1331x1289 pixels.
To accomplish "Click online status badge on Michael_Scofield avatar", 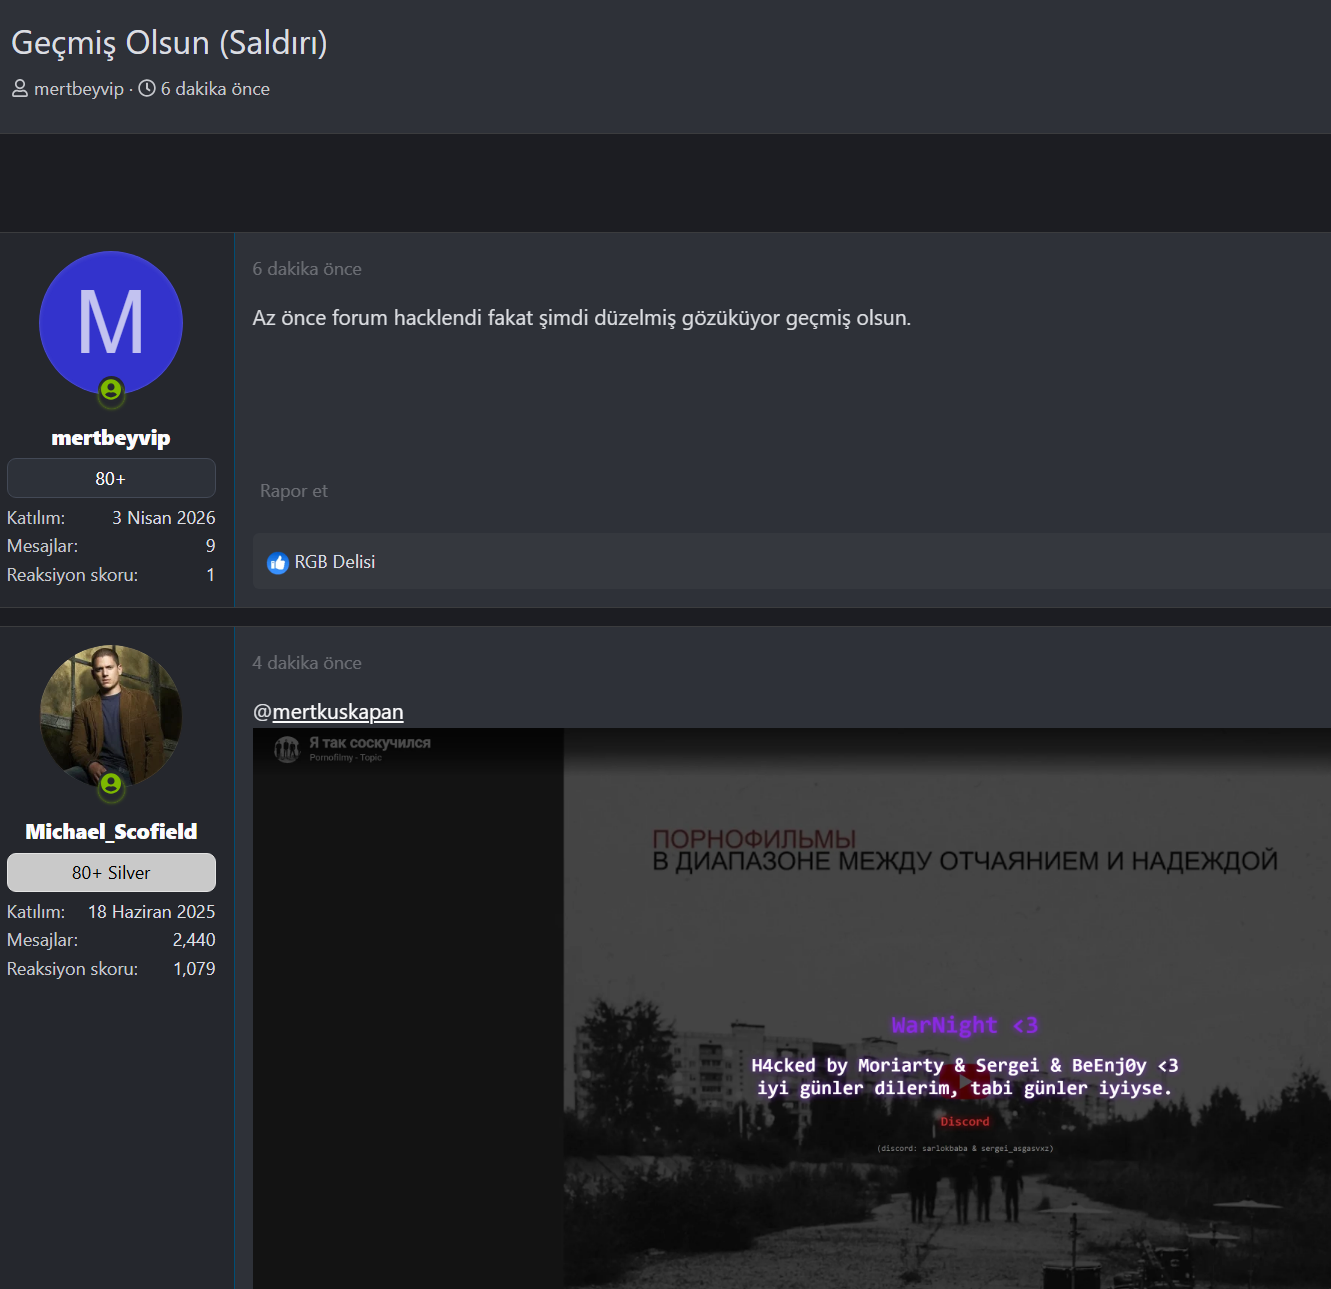I will (111, 784).
